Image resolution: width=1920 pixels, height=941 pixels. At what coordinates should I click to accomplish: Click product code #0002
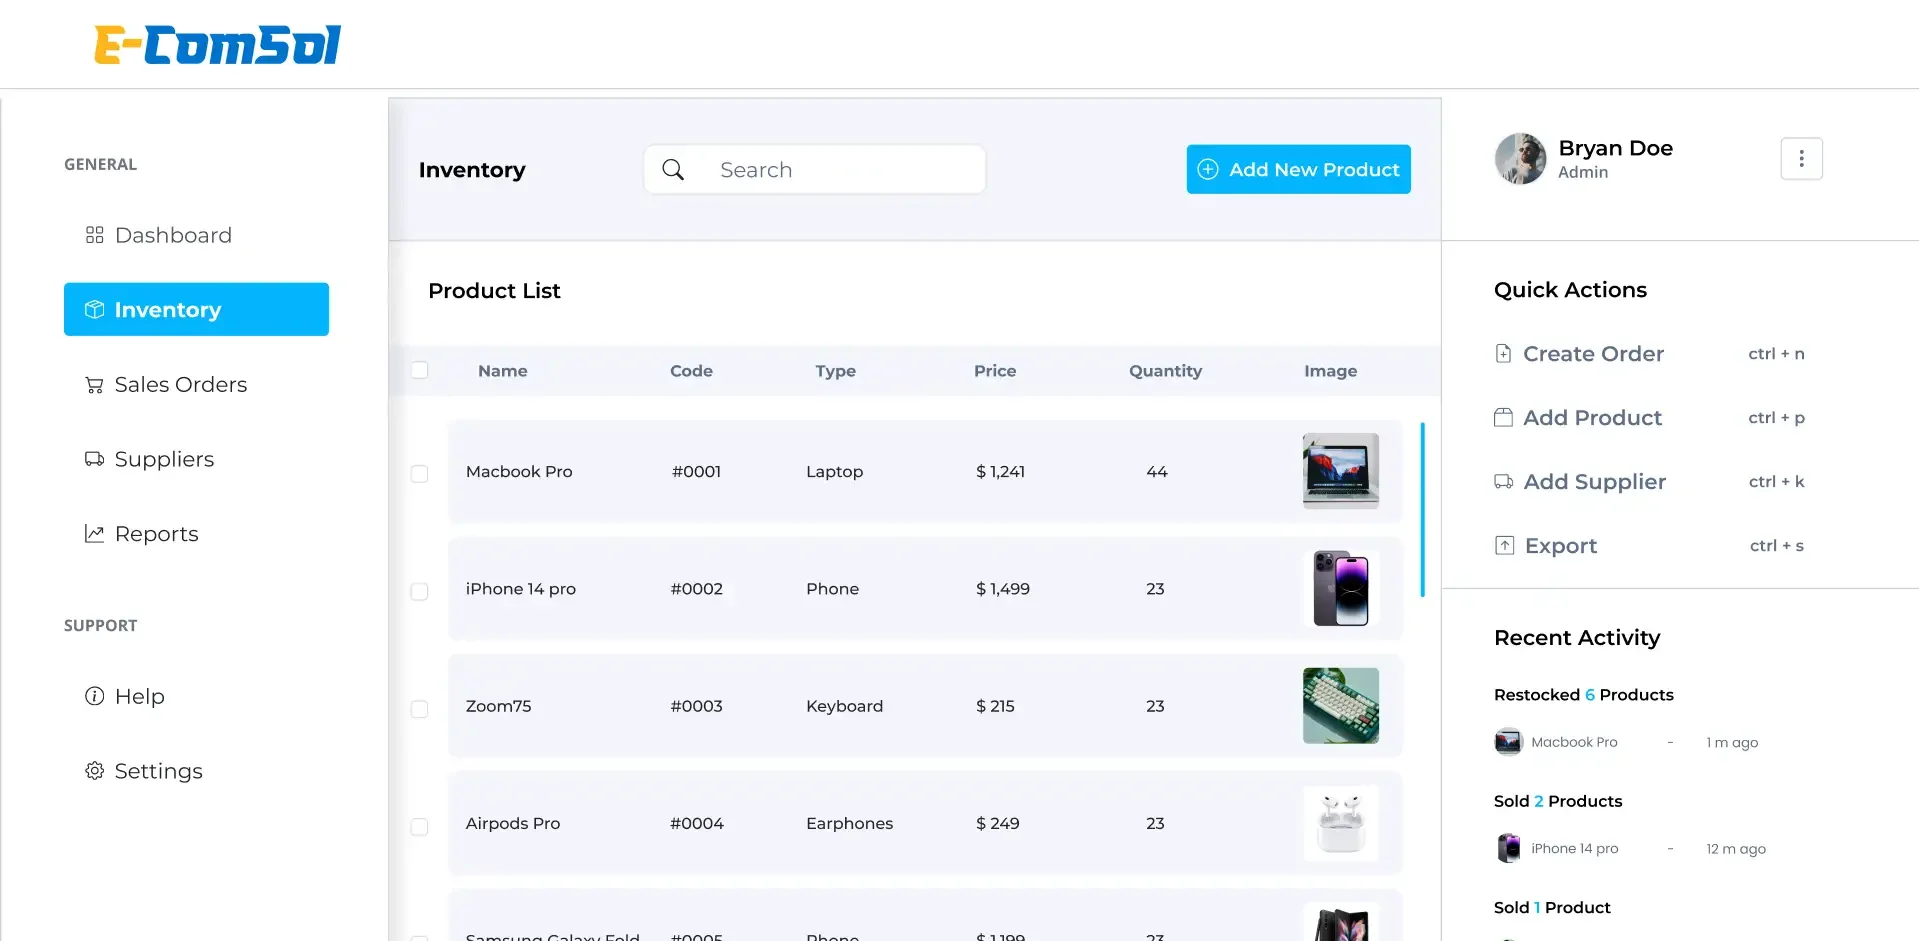click(696, 589)
